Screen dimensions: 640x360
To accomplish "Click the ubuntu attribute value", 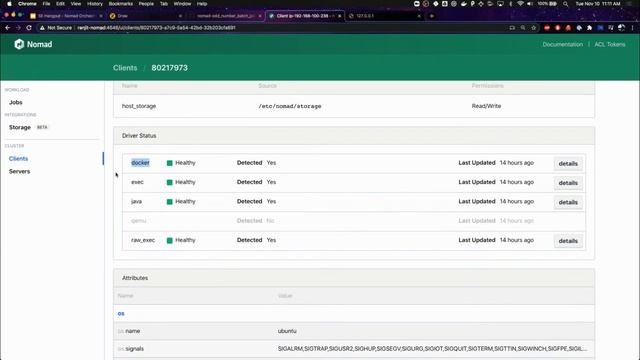I will [x=287, y=331].
